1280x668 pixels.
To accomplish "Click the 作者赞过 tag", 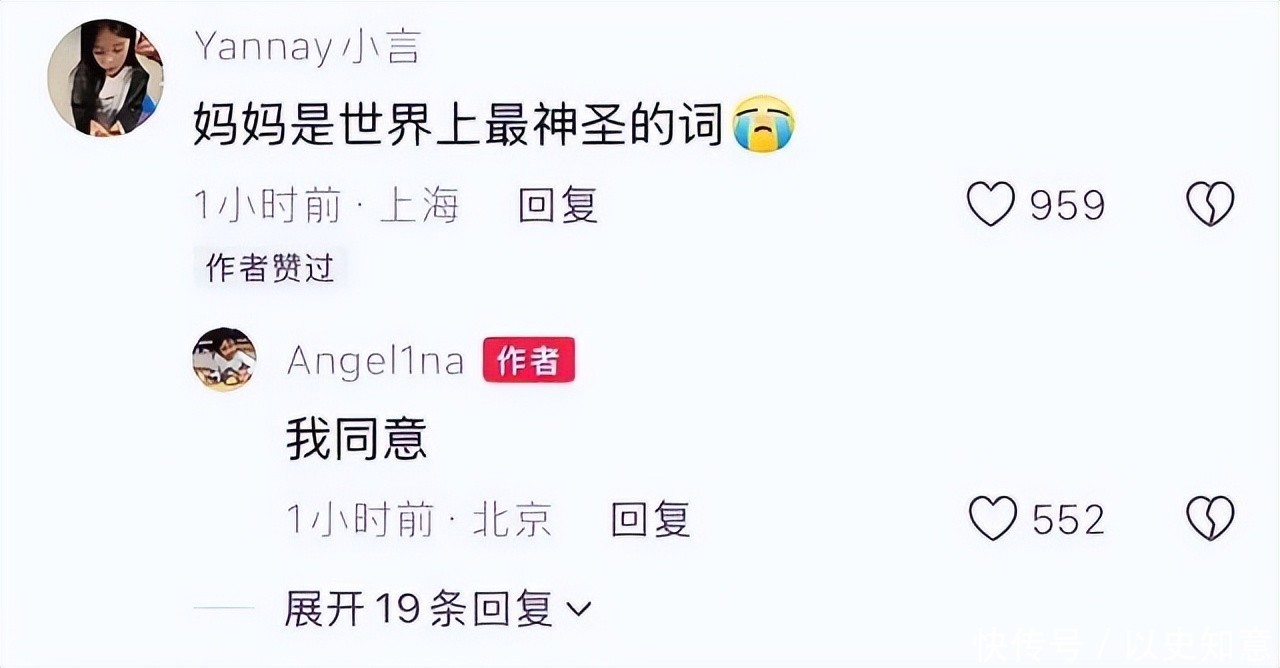I will pyautogui.click(x=270, y=268).
